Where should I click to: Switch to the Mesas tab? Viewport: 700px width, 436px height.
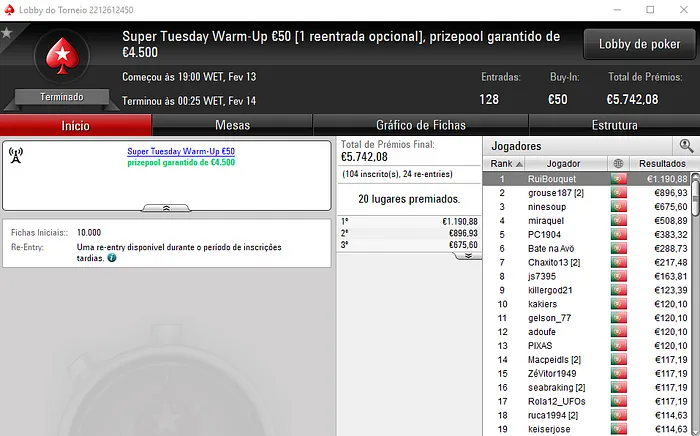232,125
